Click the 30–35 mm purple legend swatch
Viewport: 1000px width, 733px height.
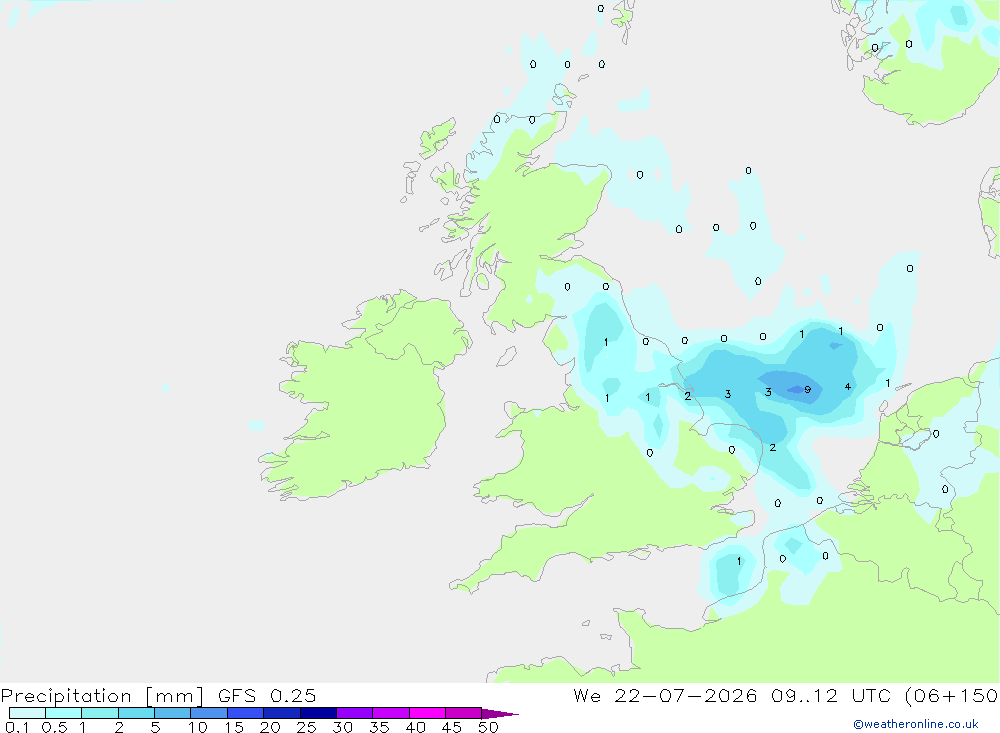pyautogui.click(x=355, y=713)
